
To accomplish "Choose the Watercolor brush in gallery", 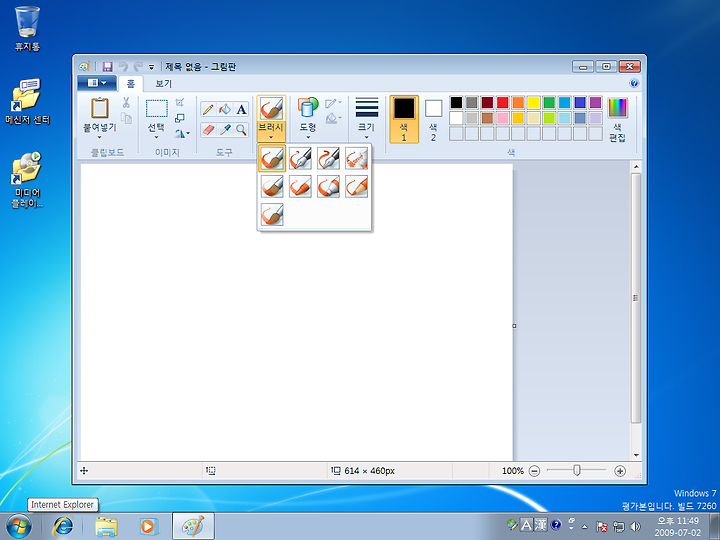I will [x=272, y=214].
